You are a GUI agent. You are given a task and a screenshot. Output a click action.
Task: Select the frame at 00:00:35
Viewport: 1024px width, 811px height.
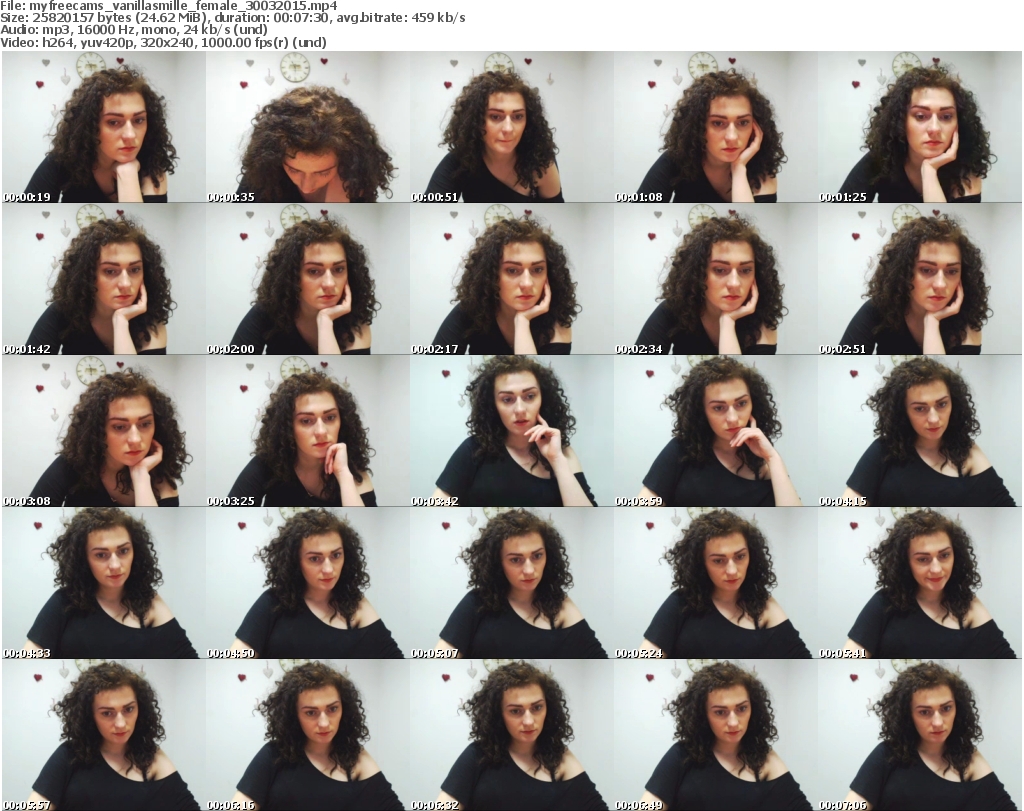coord(308,127)
